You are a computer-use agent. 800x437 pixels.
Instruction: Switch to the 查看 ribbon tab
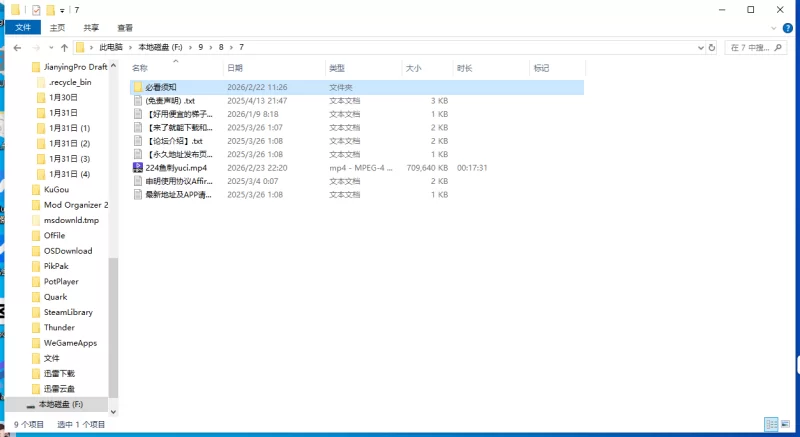coord(124,28)
